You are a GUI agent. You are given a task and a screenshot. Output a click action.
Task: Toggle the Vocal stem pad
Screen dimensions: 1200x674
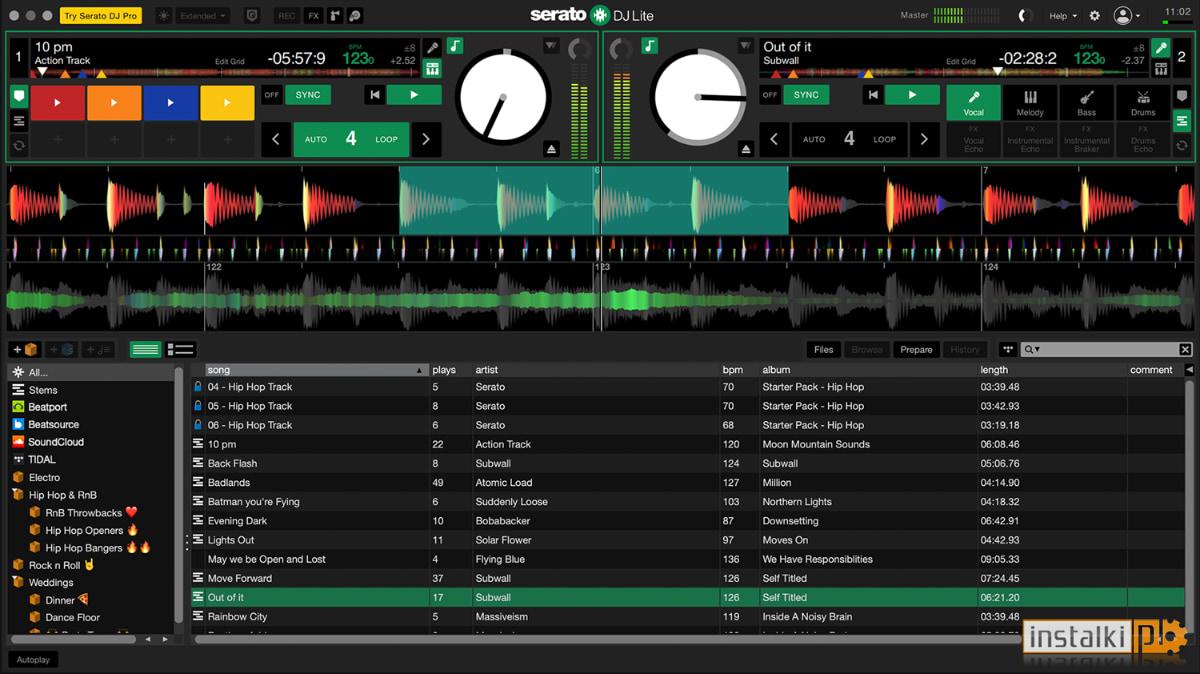click(x=974, y=103)
